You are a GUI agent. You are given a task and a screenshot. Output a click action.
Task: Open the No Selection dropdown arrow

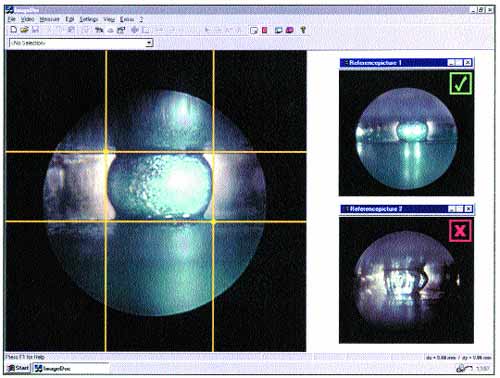[x=149, y=43]
